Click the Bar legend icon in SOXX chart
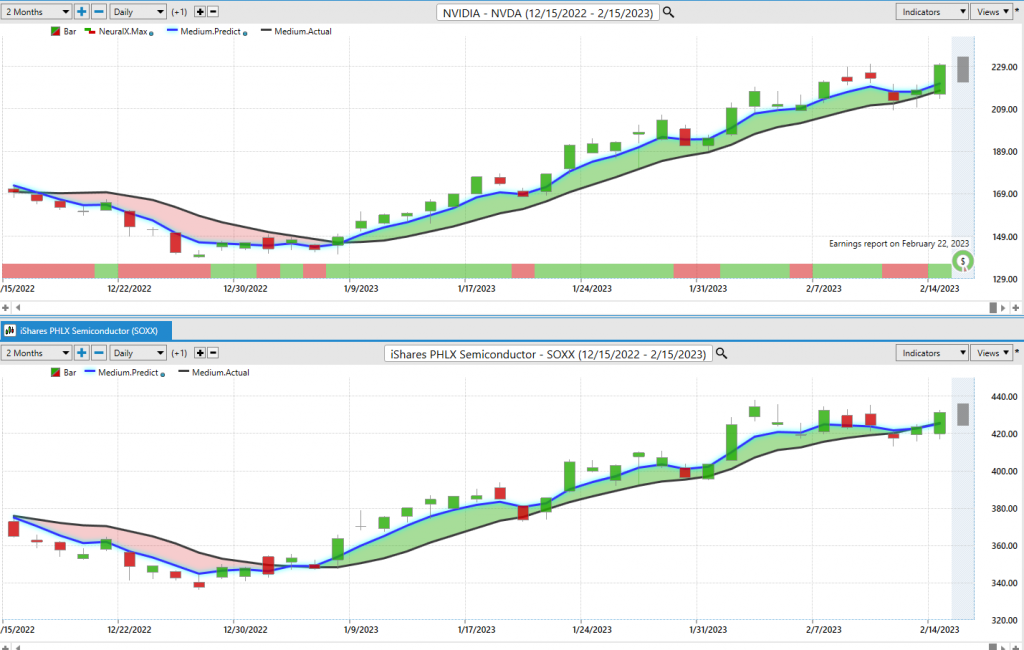 56,372
